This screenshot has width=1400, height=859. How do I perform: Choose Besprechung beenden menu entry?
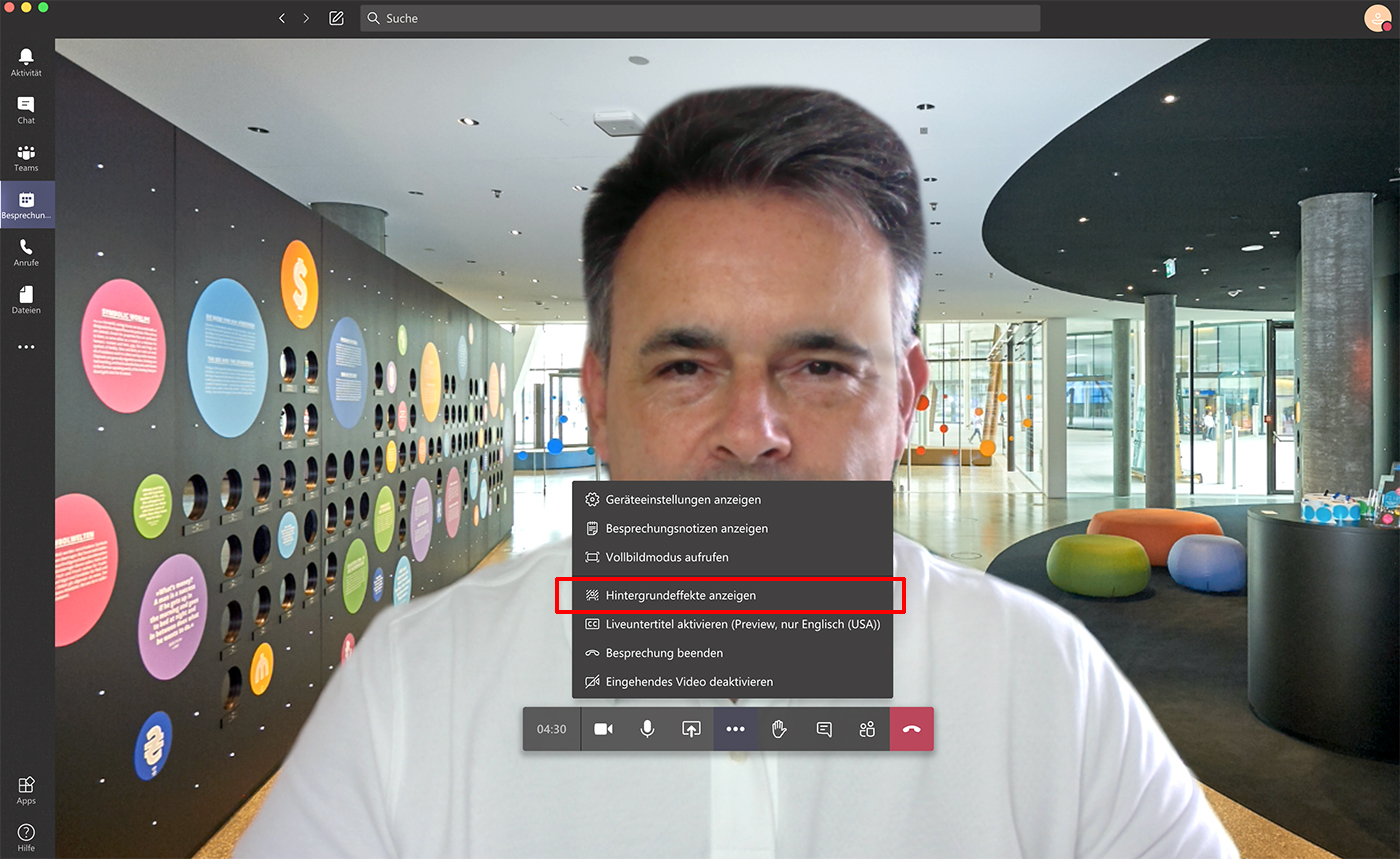click(x=732, y=653)
